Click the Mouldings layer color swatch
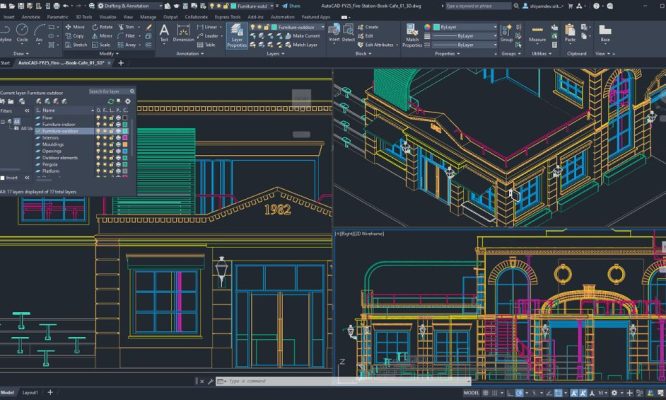666x400 pixels. [123, 144]
